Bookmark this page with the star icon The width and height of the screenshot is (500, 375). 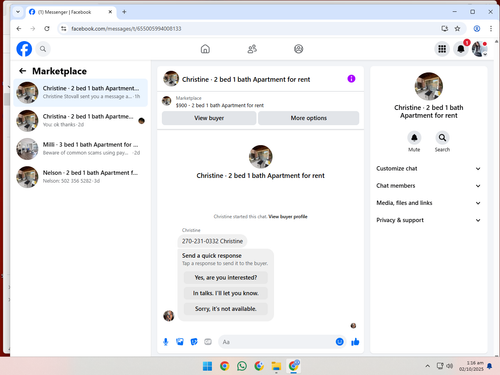point(457,29)
